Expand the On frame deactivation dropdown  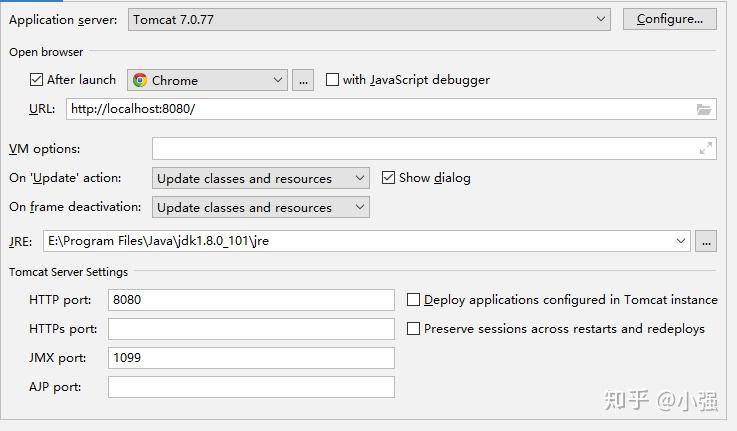(x=261, y=207)
